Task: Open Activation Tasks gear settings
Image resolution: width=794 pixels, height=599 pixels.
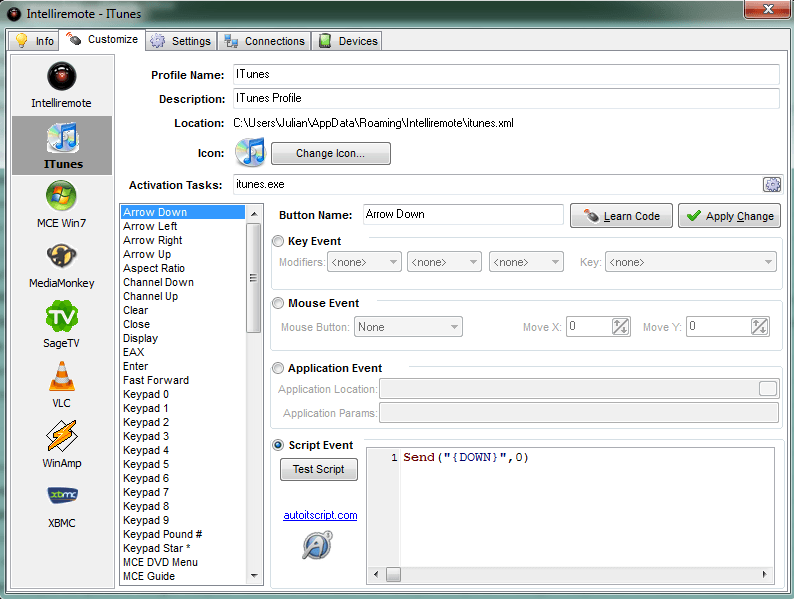Action: point(772,184)
